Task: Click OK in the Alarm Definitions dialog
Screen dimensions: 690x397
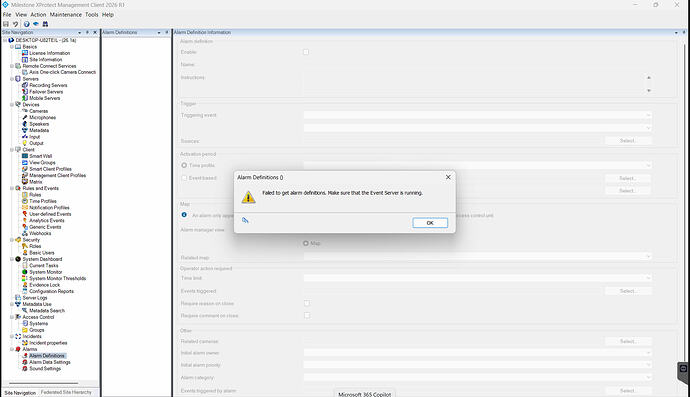Action: click(x=430, y=223)
